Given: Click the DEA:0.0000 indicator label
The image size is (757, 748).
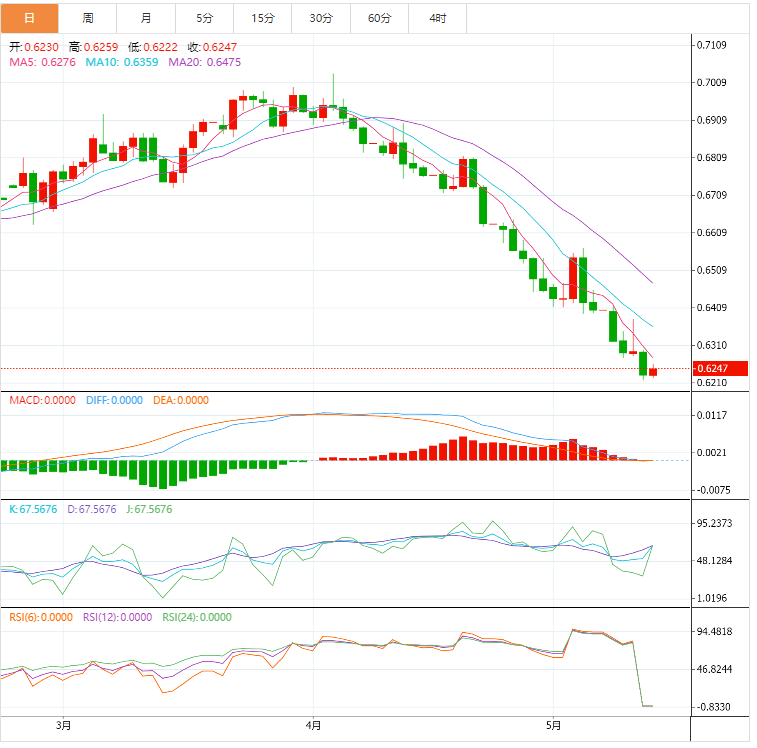Looking at the screenshot, I should pyautogui.click(x=181, y=400).
